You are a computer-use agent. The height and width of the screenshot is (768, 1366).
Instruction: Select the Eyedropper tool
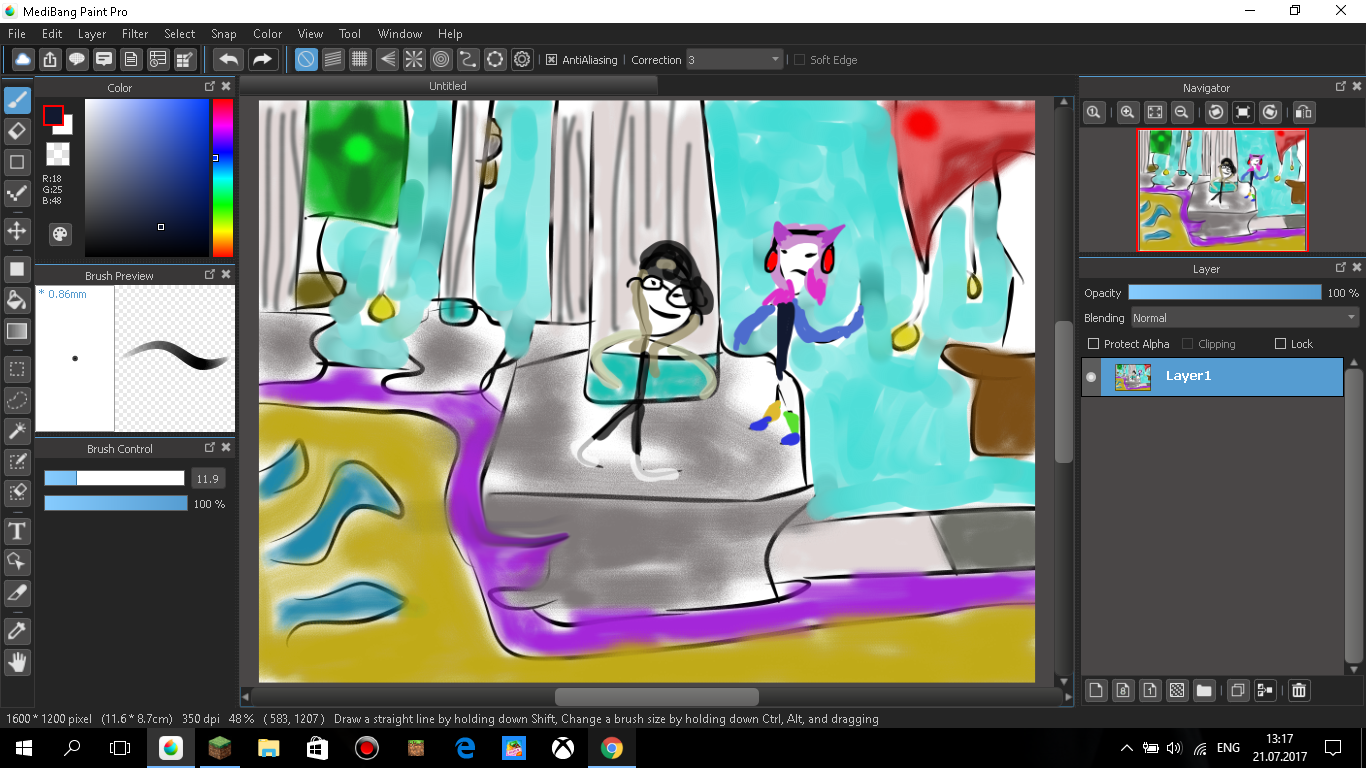[17, 631]
